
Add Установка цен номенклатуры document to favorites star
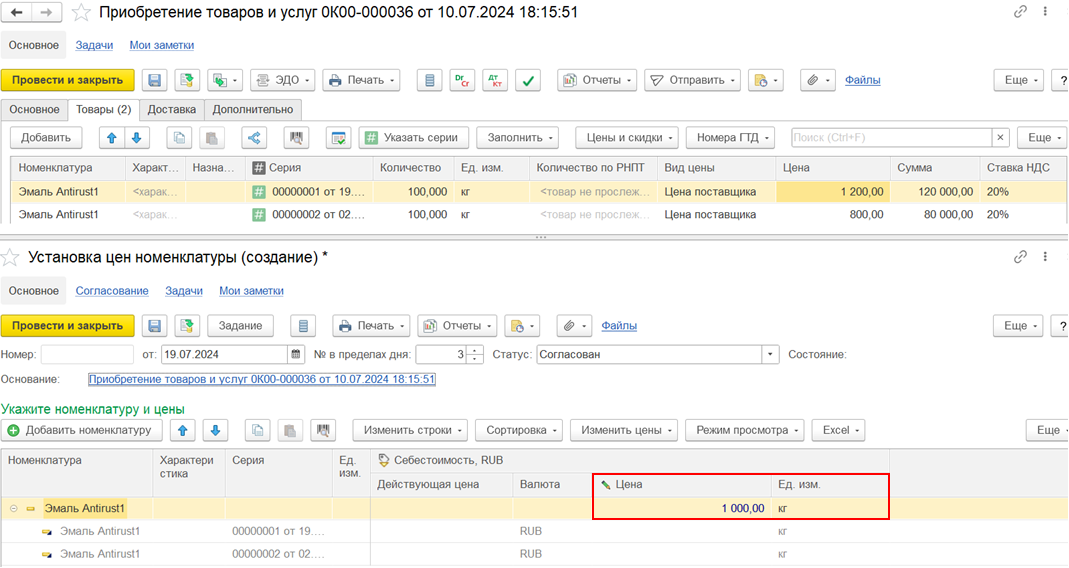[11, 258]
